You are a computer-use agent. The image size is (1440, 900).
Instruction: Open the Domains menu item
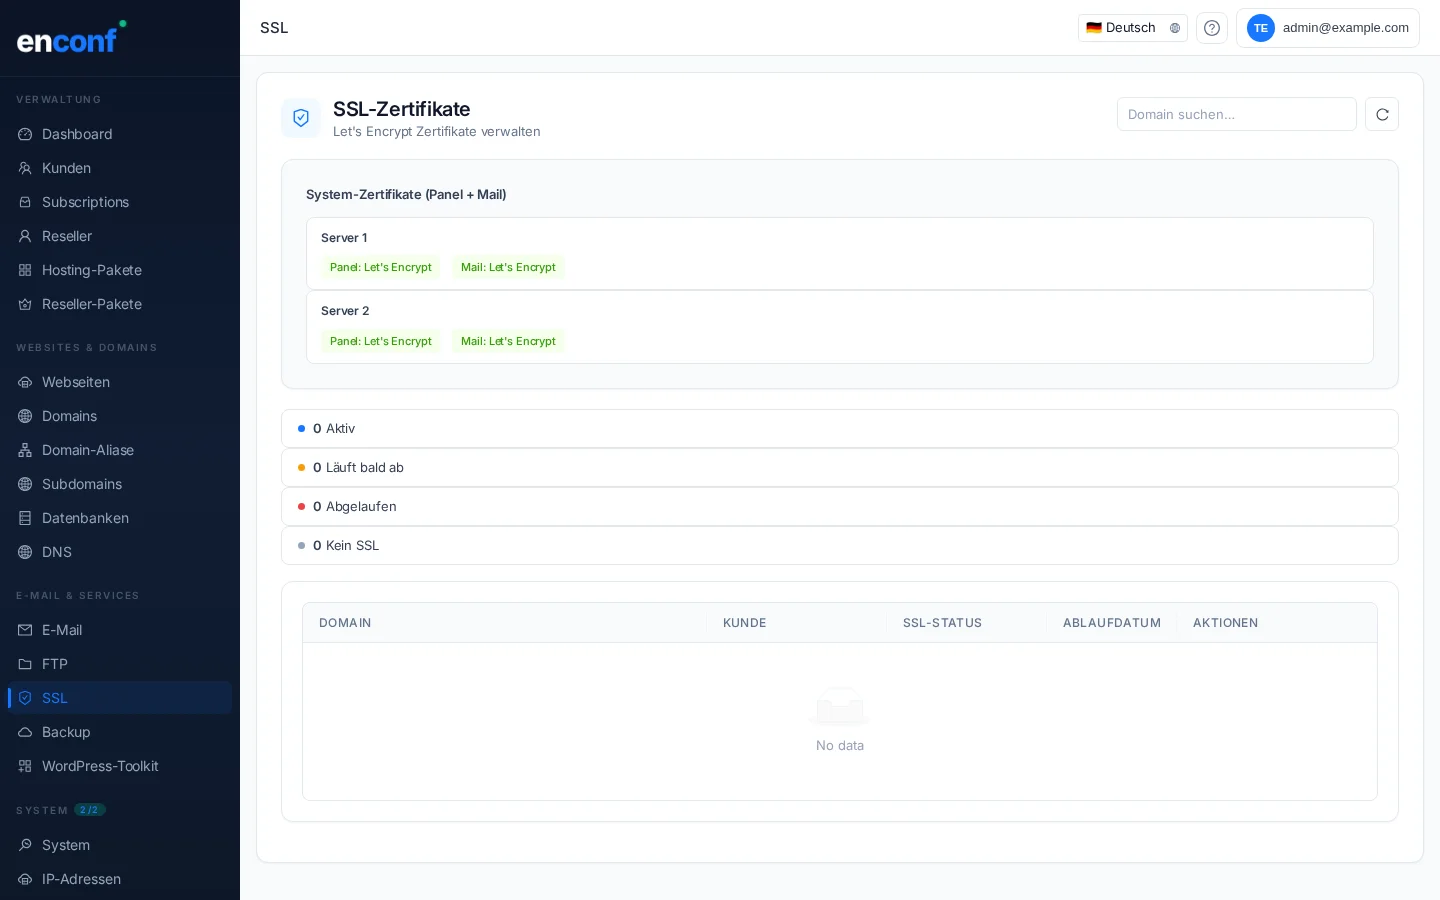69,416
